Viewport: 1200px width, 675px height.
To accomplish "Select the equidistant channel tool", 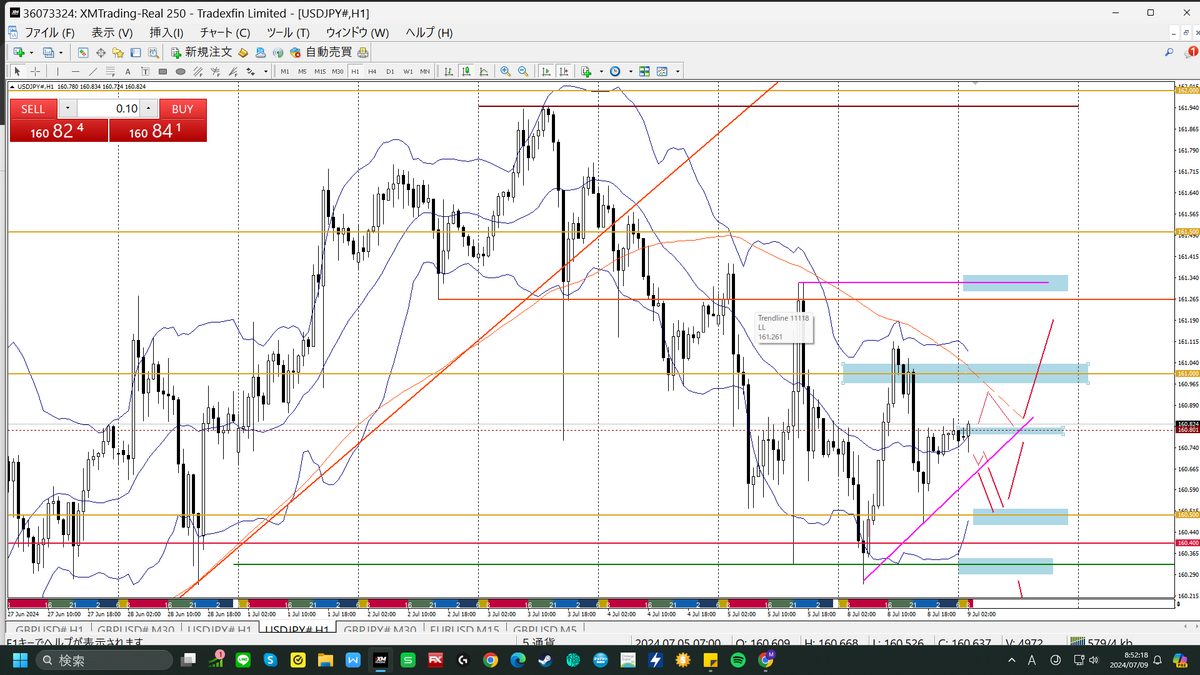I will 198,71.
